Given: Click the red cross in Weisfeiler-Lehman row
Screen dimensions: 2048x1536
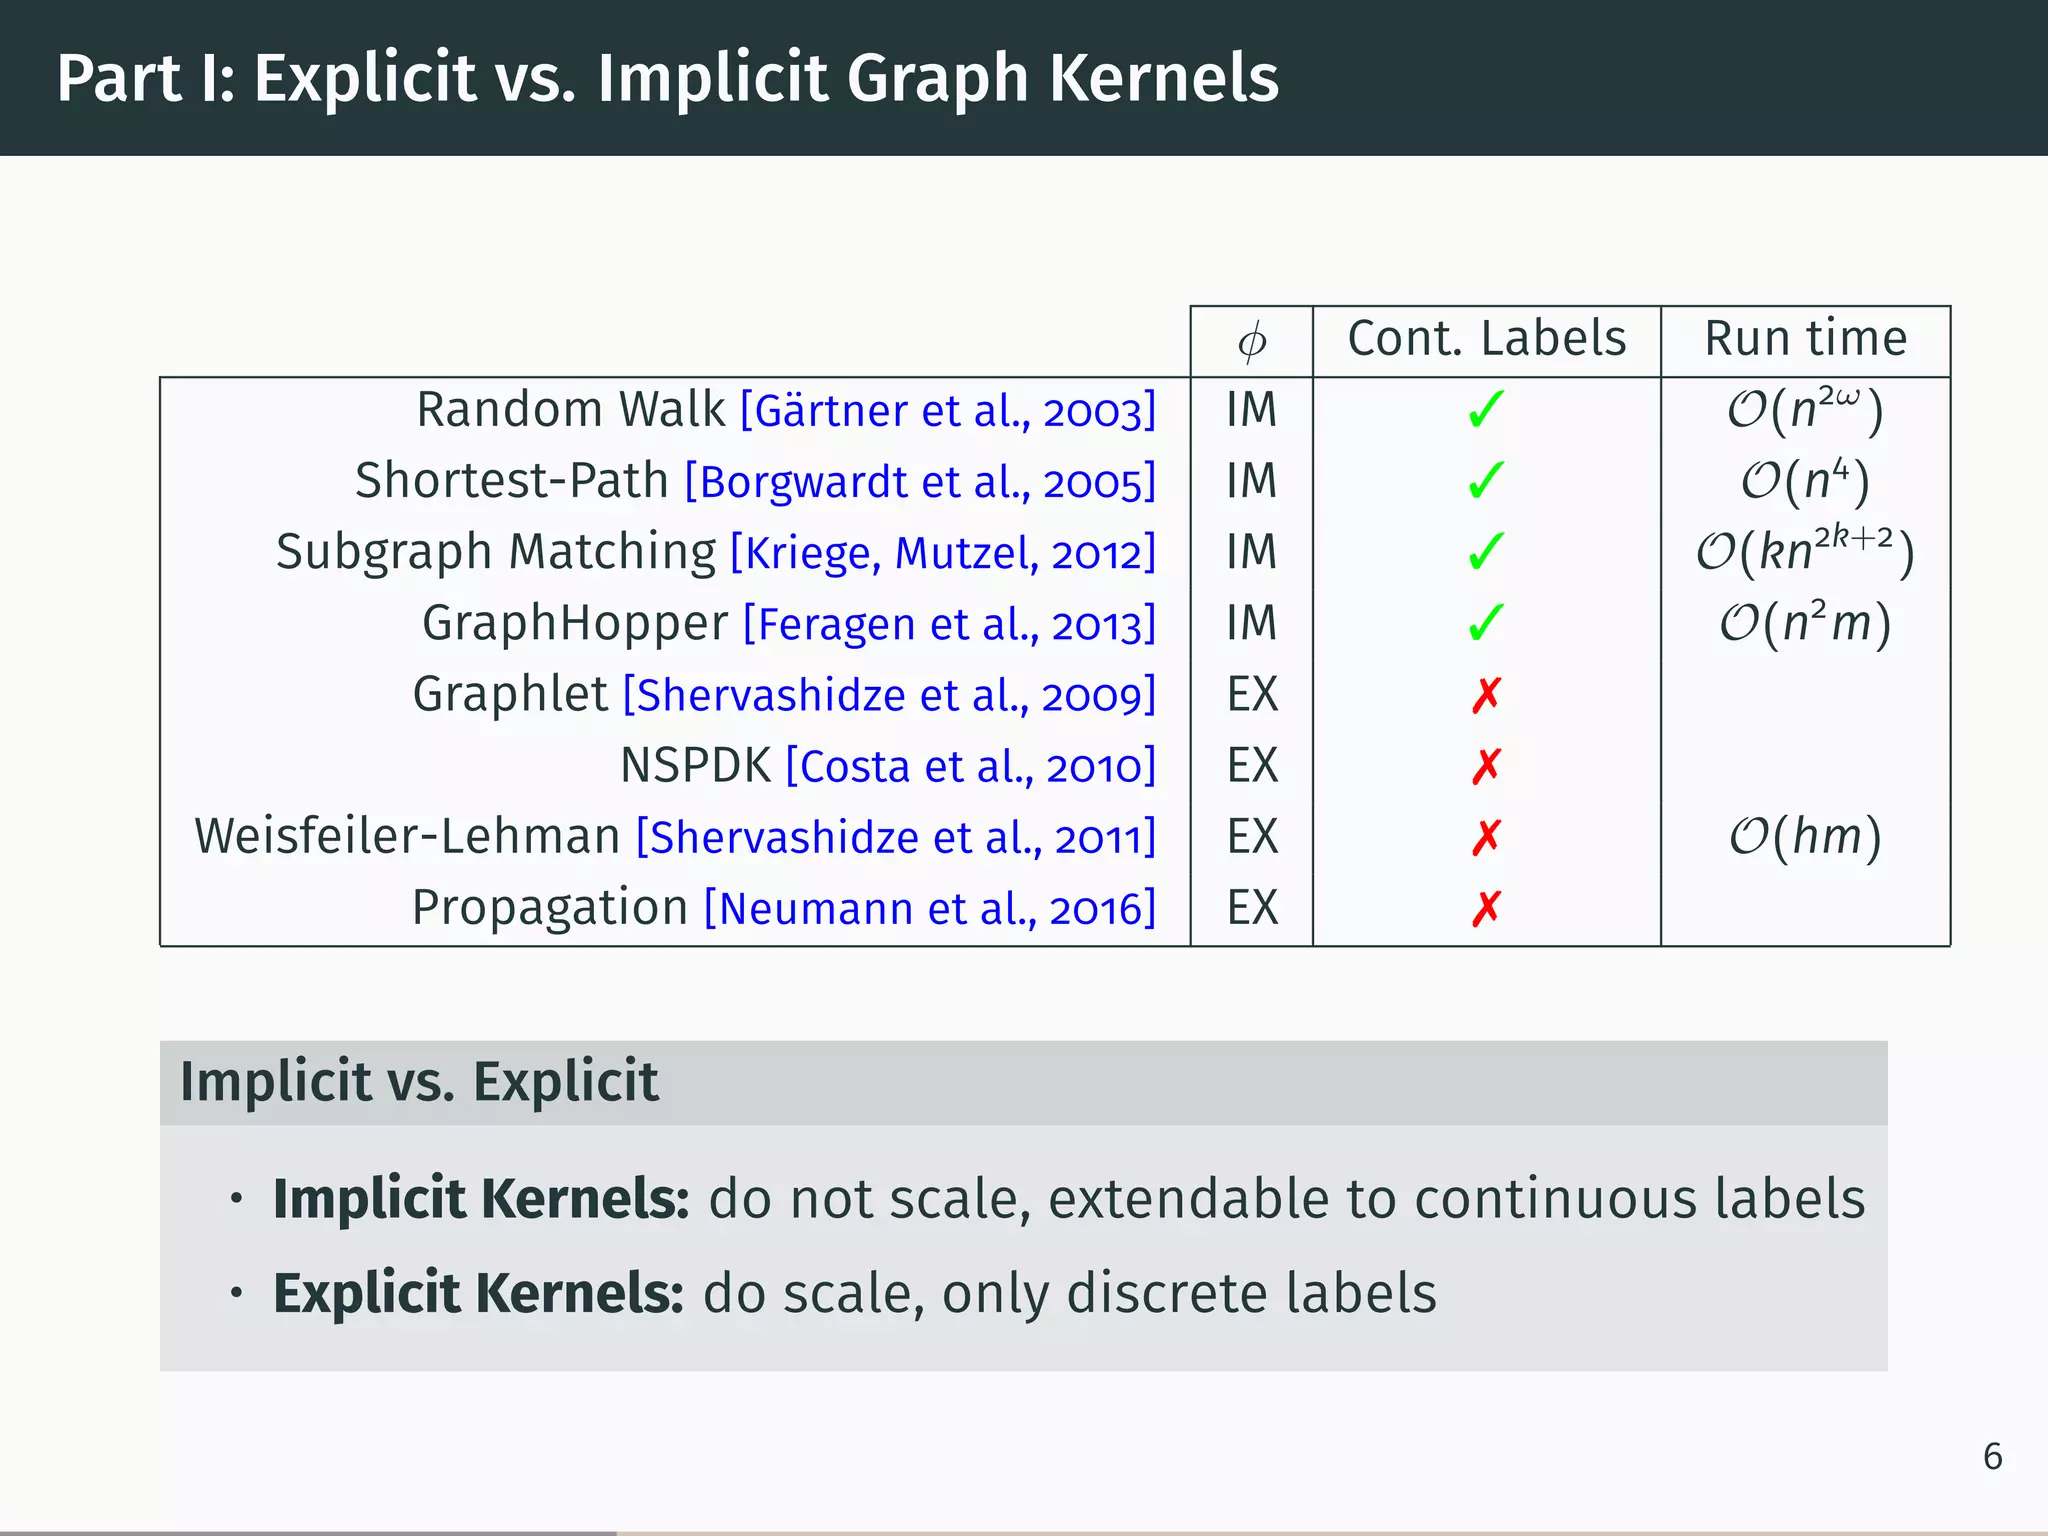Looking at the screenshot, I should pyautogui.click(x=1486, y=837).
